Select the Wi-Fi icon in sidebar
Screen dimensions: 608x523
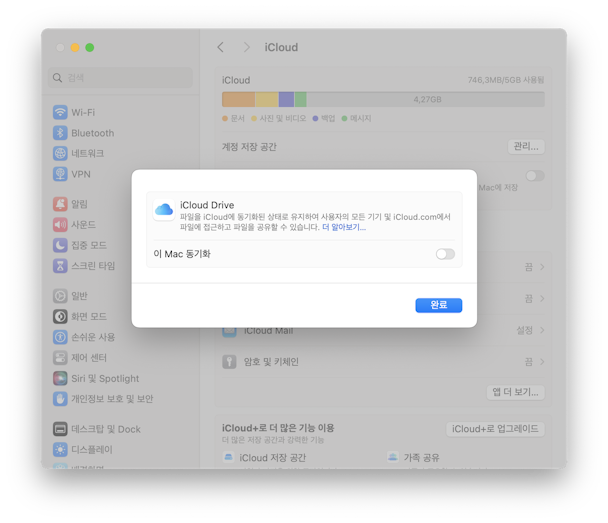point(60,112)
